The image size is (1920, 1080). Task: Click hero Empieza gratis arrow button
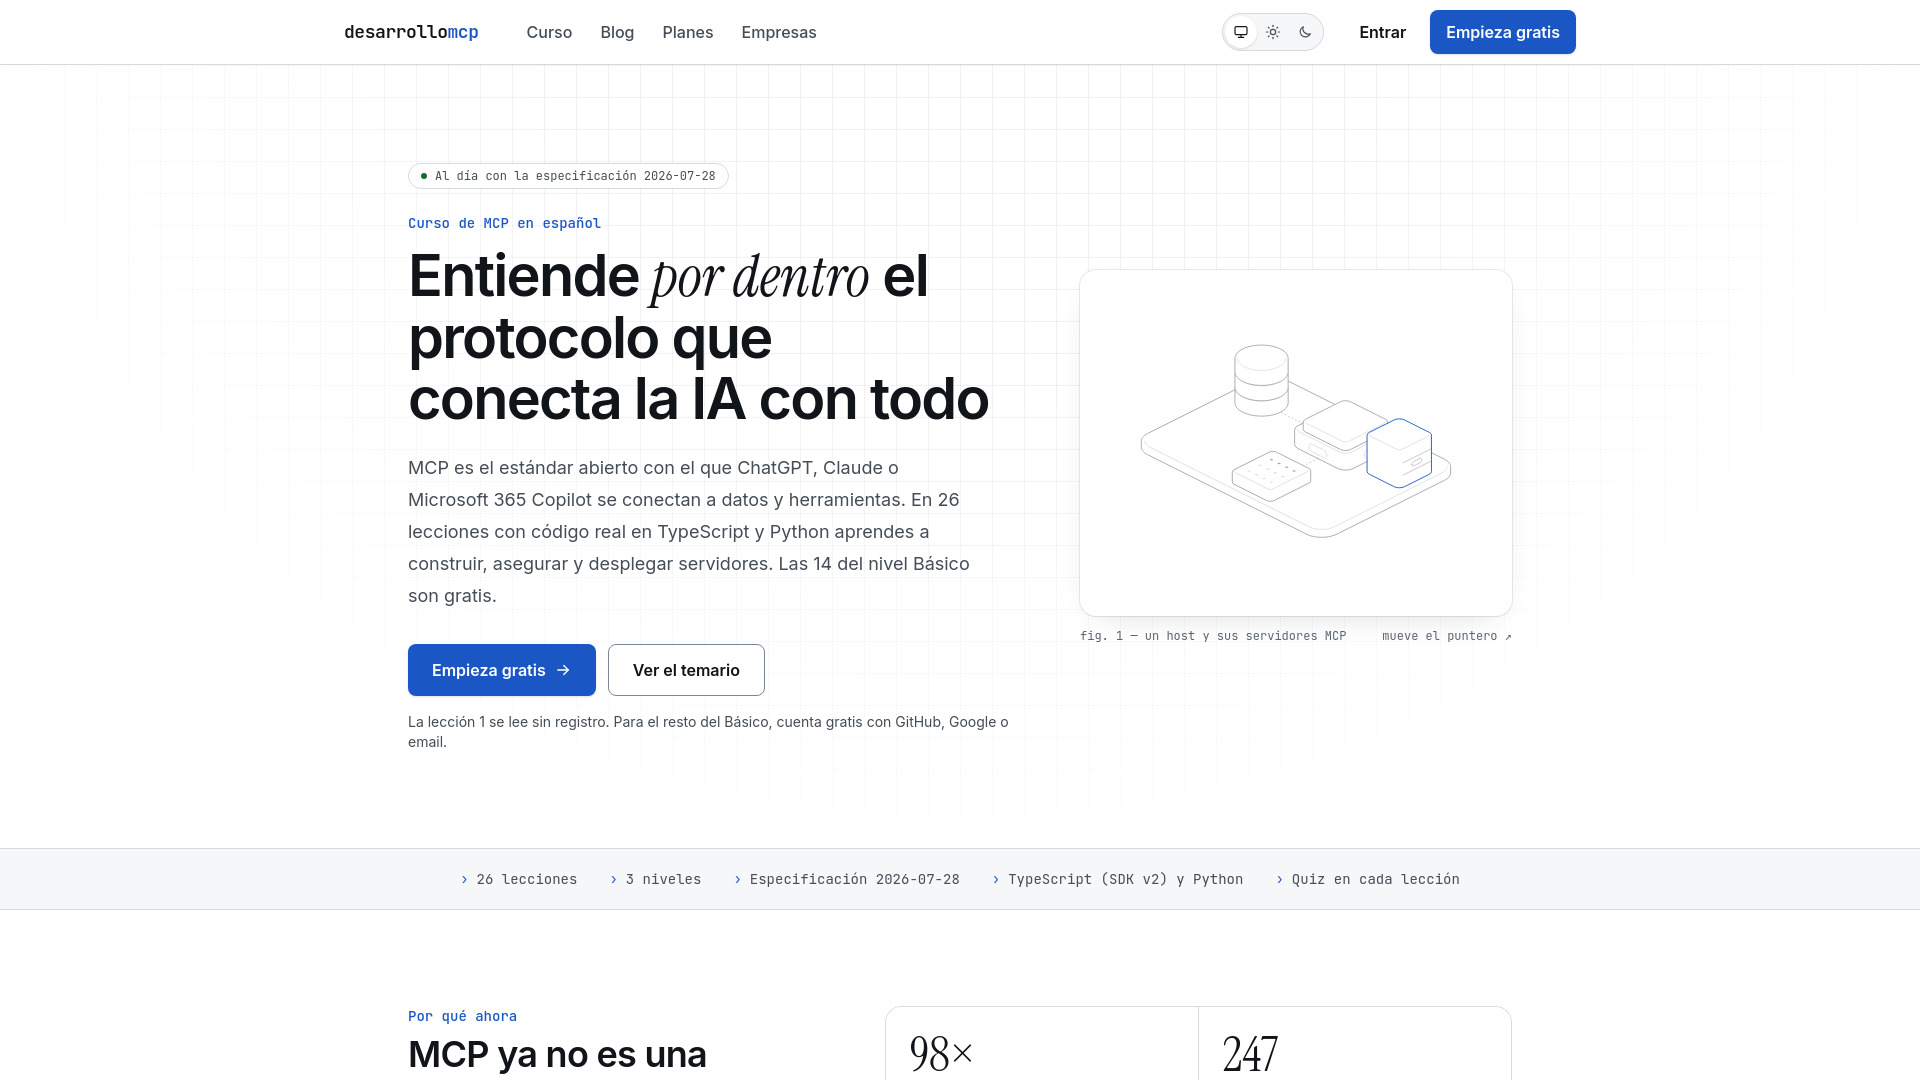[x=502, y=670]
